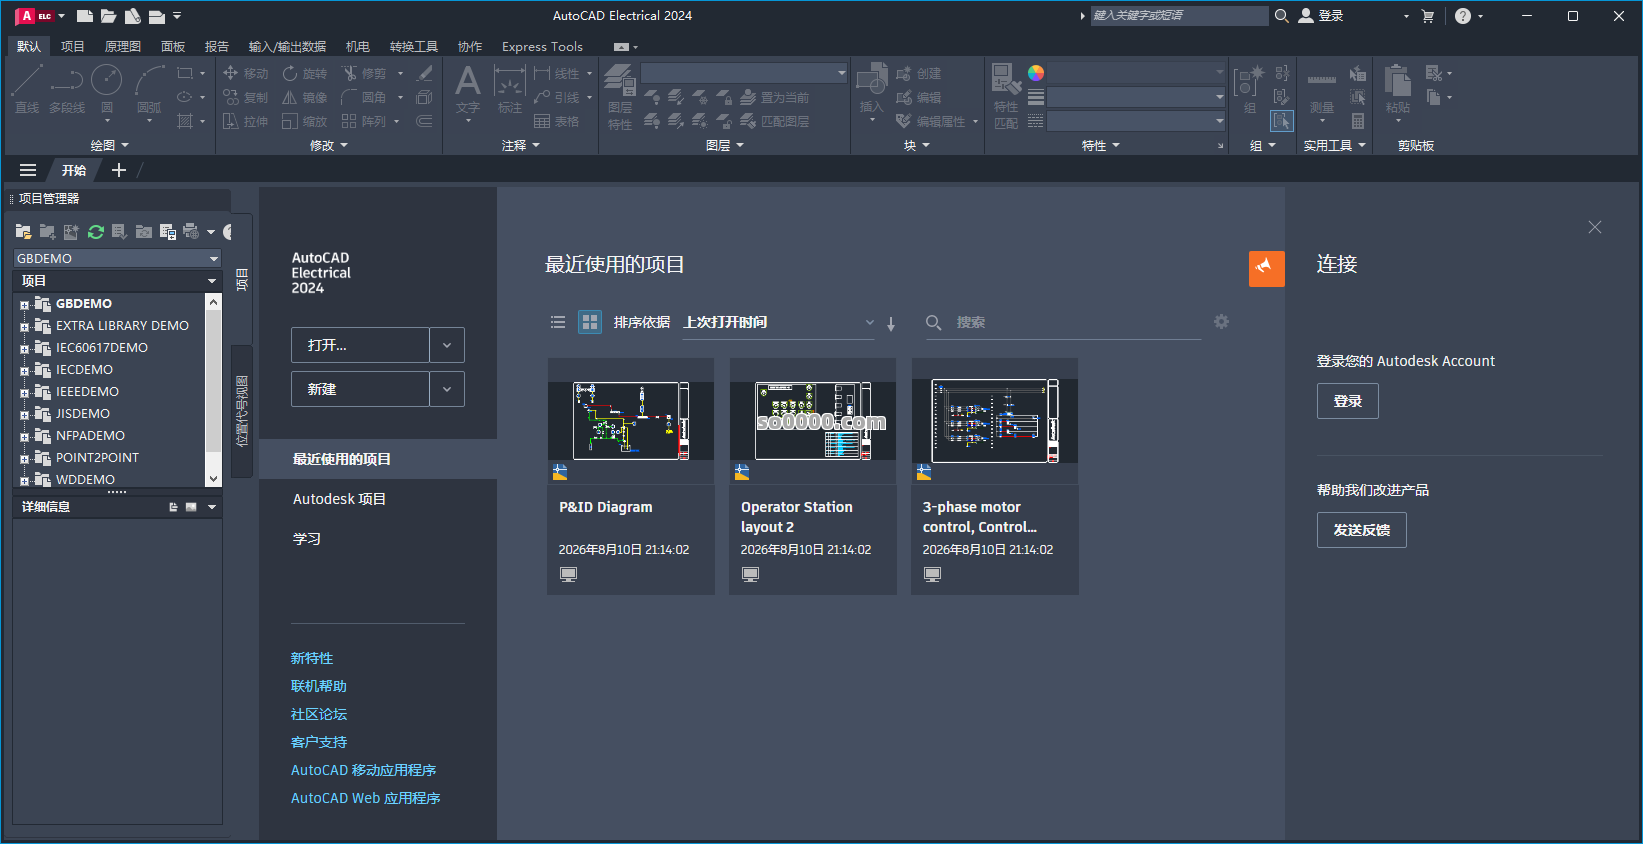The image size is (1643, 844).
Task: Open the settings gear in recent projects
Action: click(x=1221, y=321)
